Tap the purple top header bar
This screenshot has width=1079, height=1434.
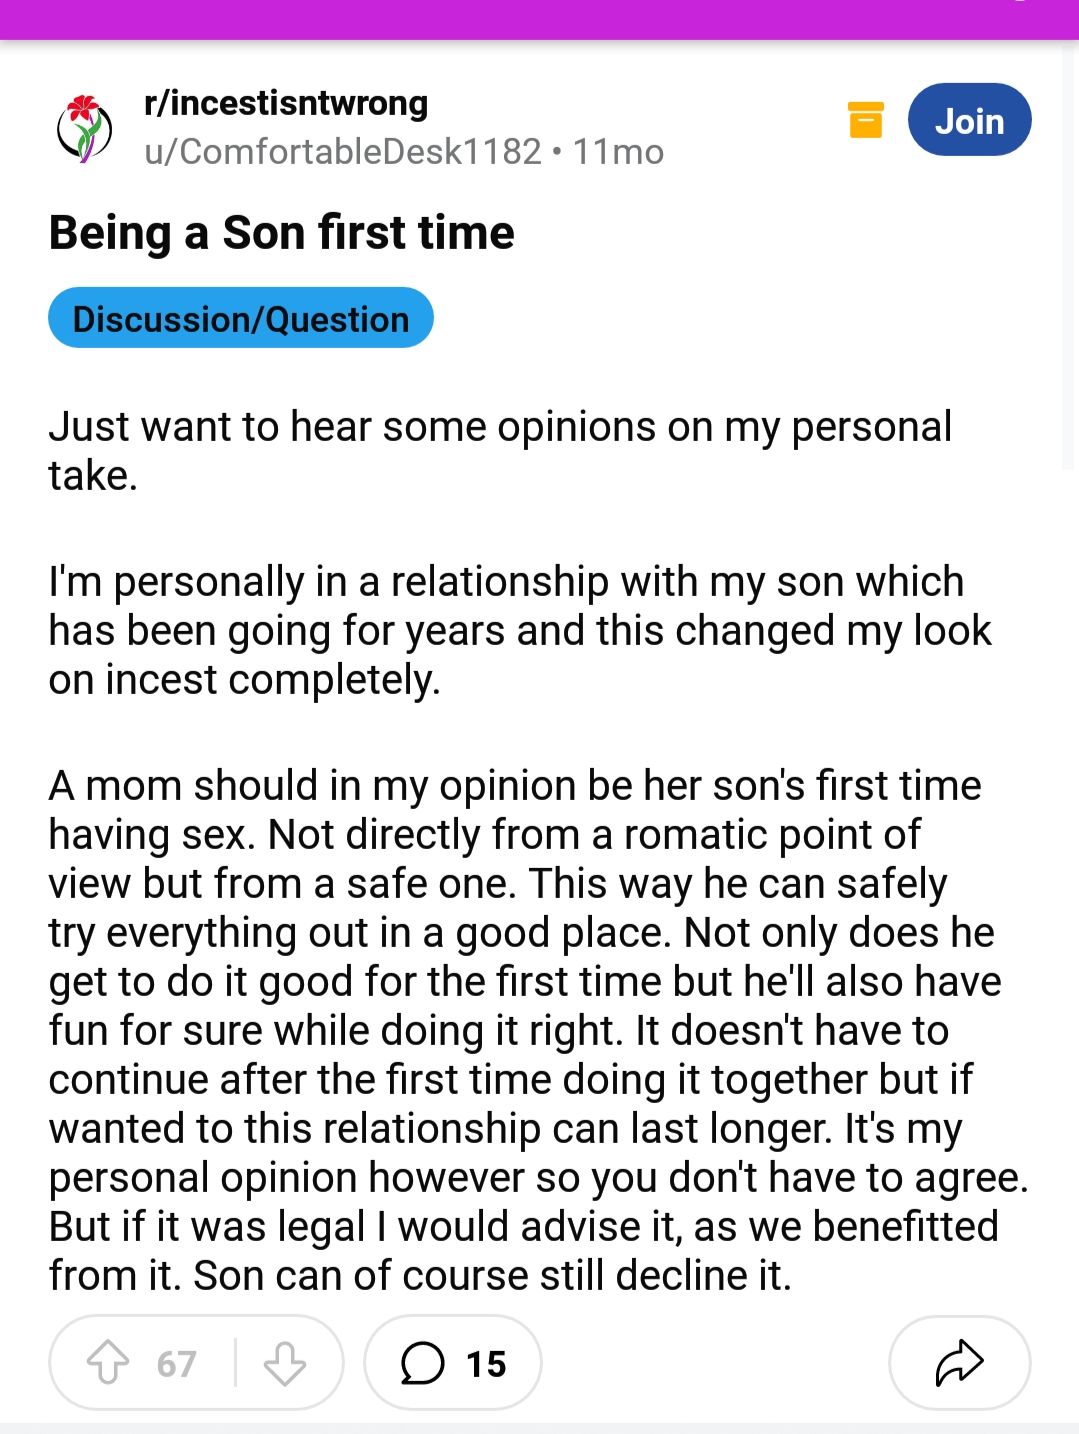pyautogui.click(x=539, y=19)
